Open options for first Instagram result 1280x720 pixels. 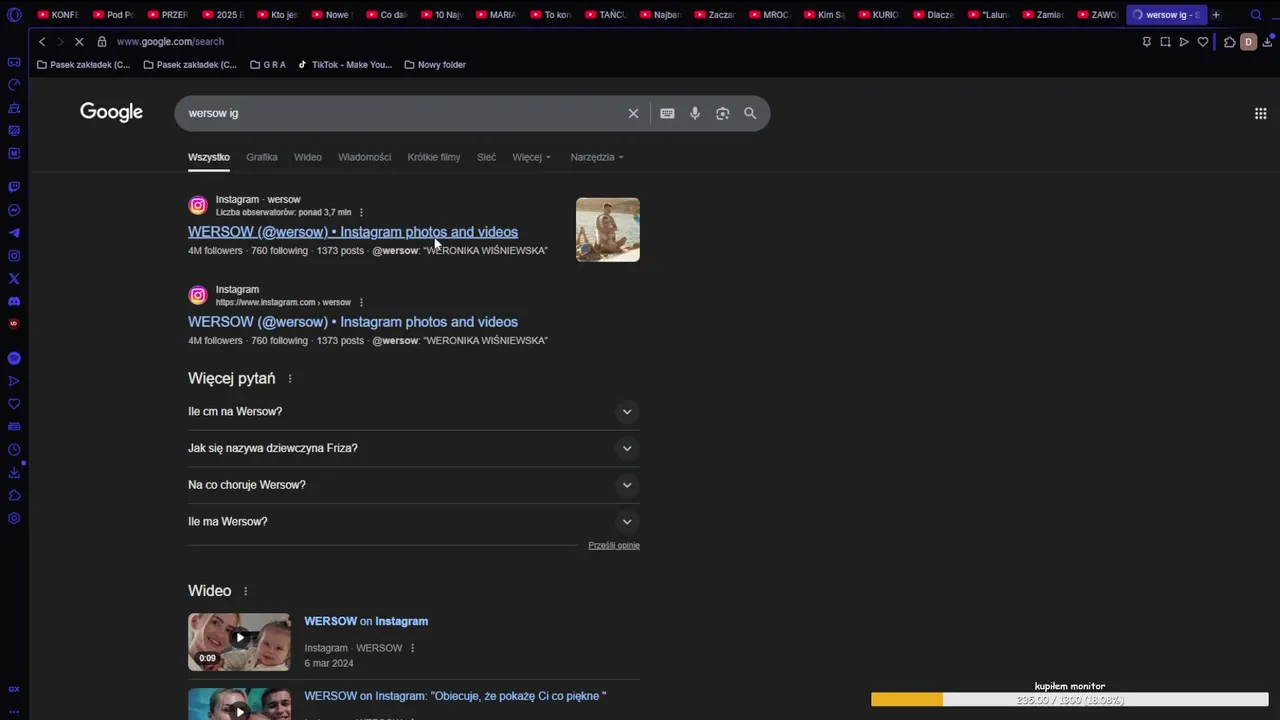tap(361, 212)
